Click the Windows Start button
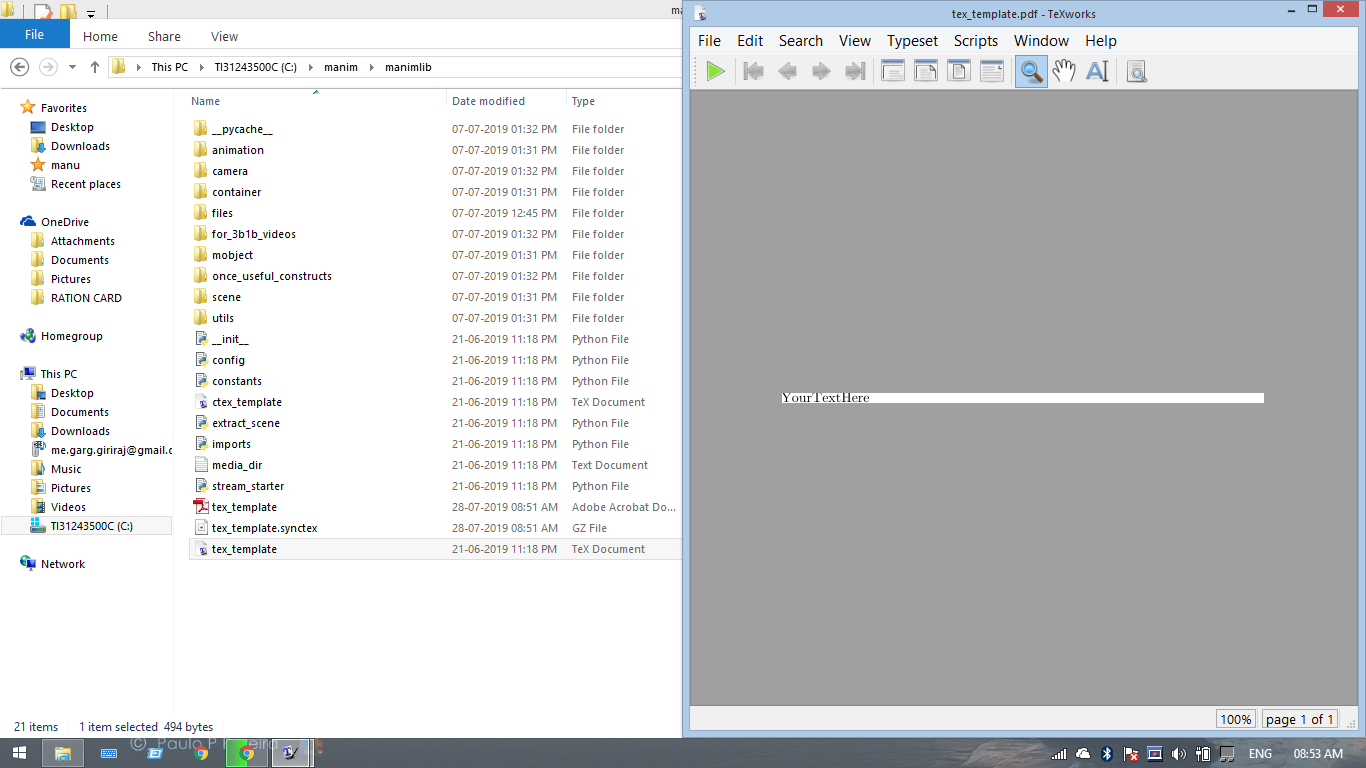The height and width of the screenshot is (768, 1366). pos(19,753)
